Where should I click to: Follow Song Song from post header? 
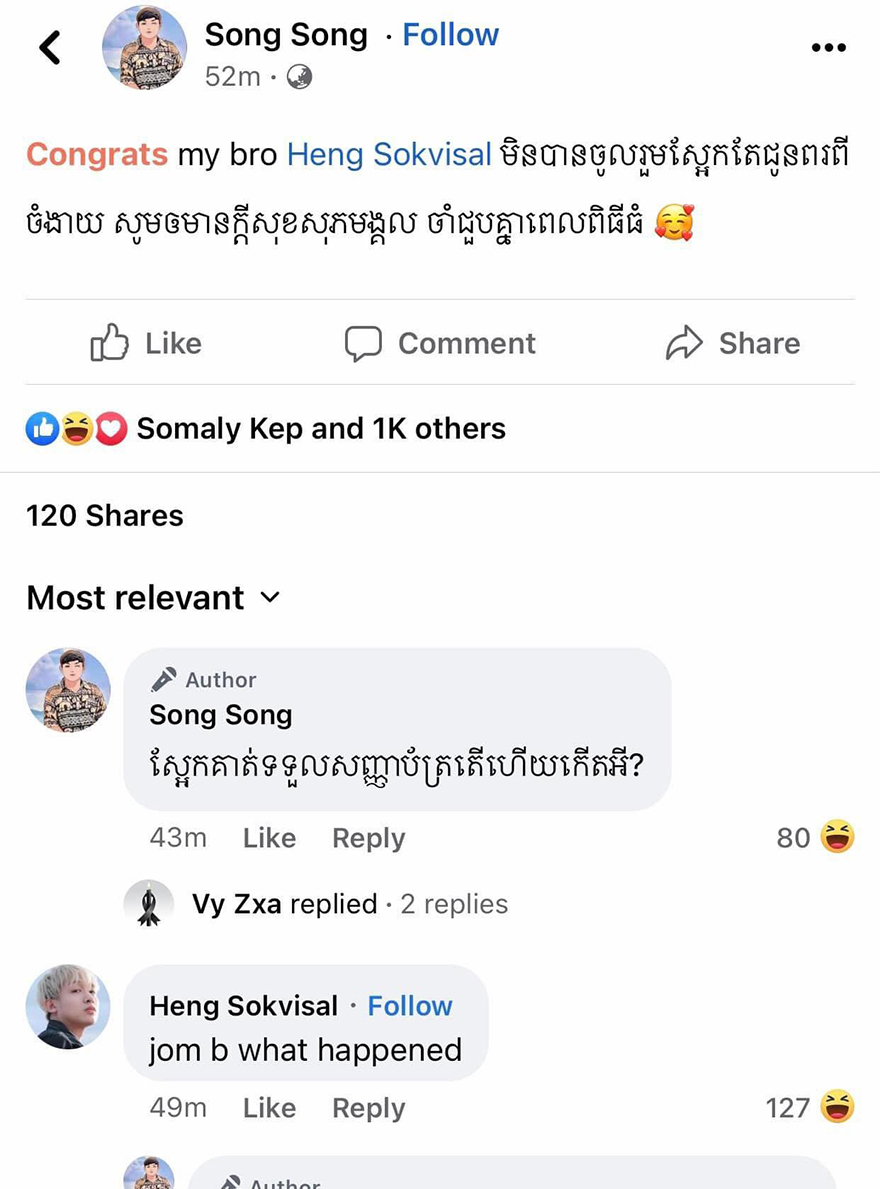click(x=450, y=35)
